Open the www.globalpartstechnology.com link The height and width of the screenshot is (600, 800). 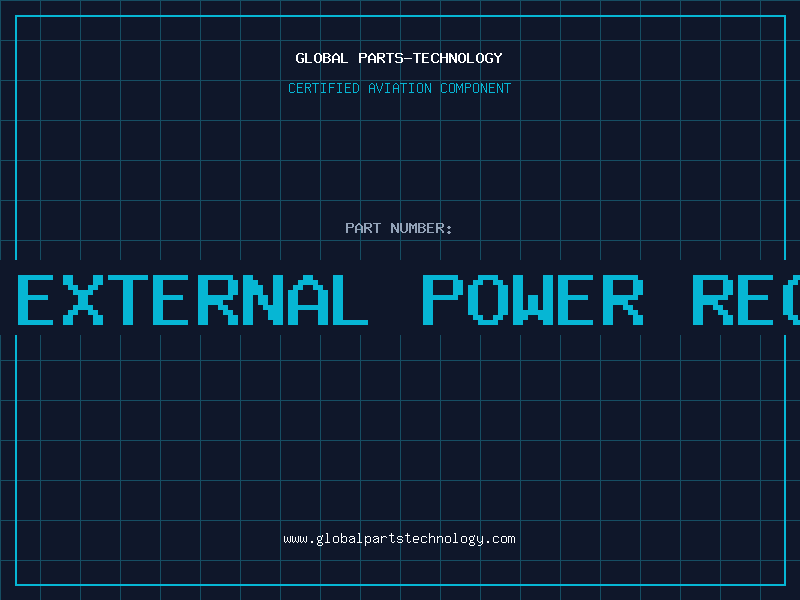tap(399, 539)
